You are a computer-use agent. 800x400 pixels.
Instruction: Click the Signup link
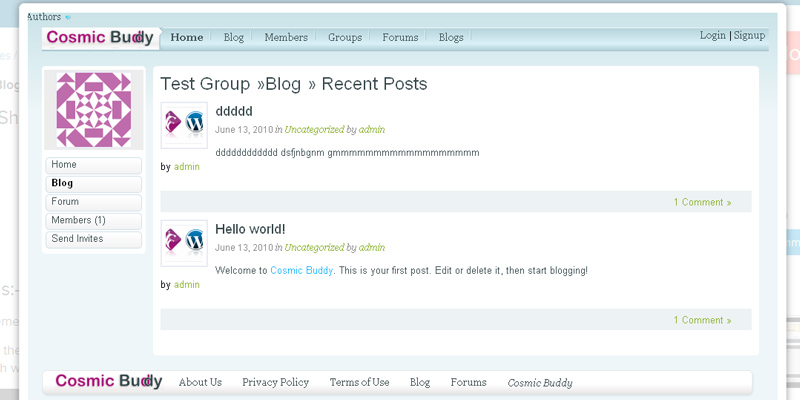tap(749, 35)
